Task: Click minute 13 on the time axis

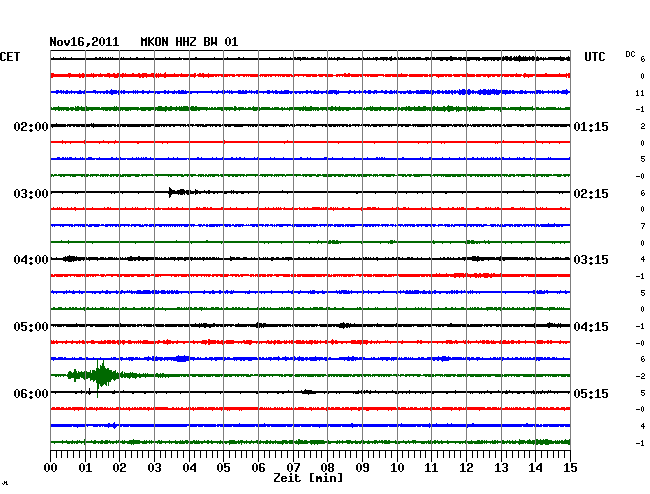Action: [x=501, y=468]
